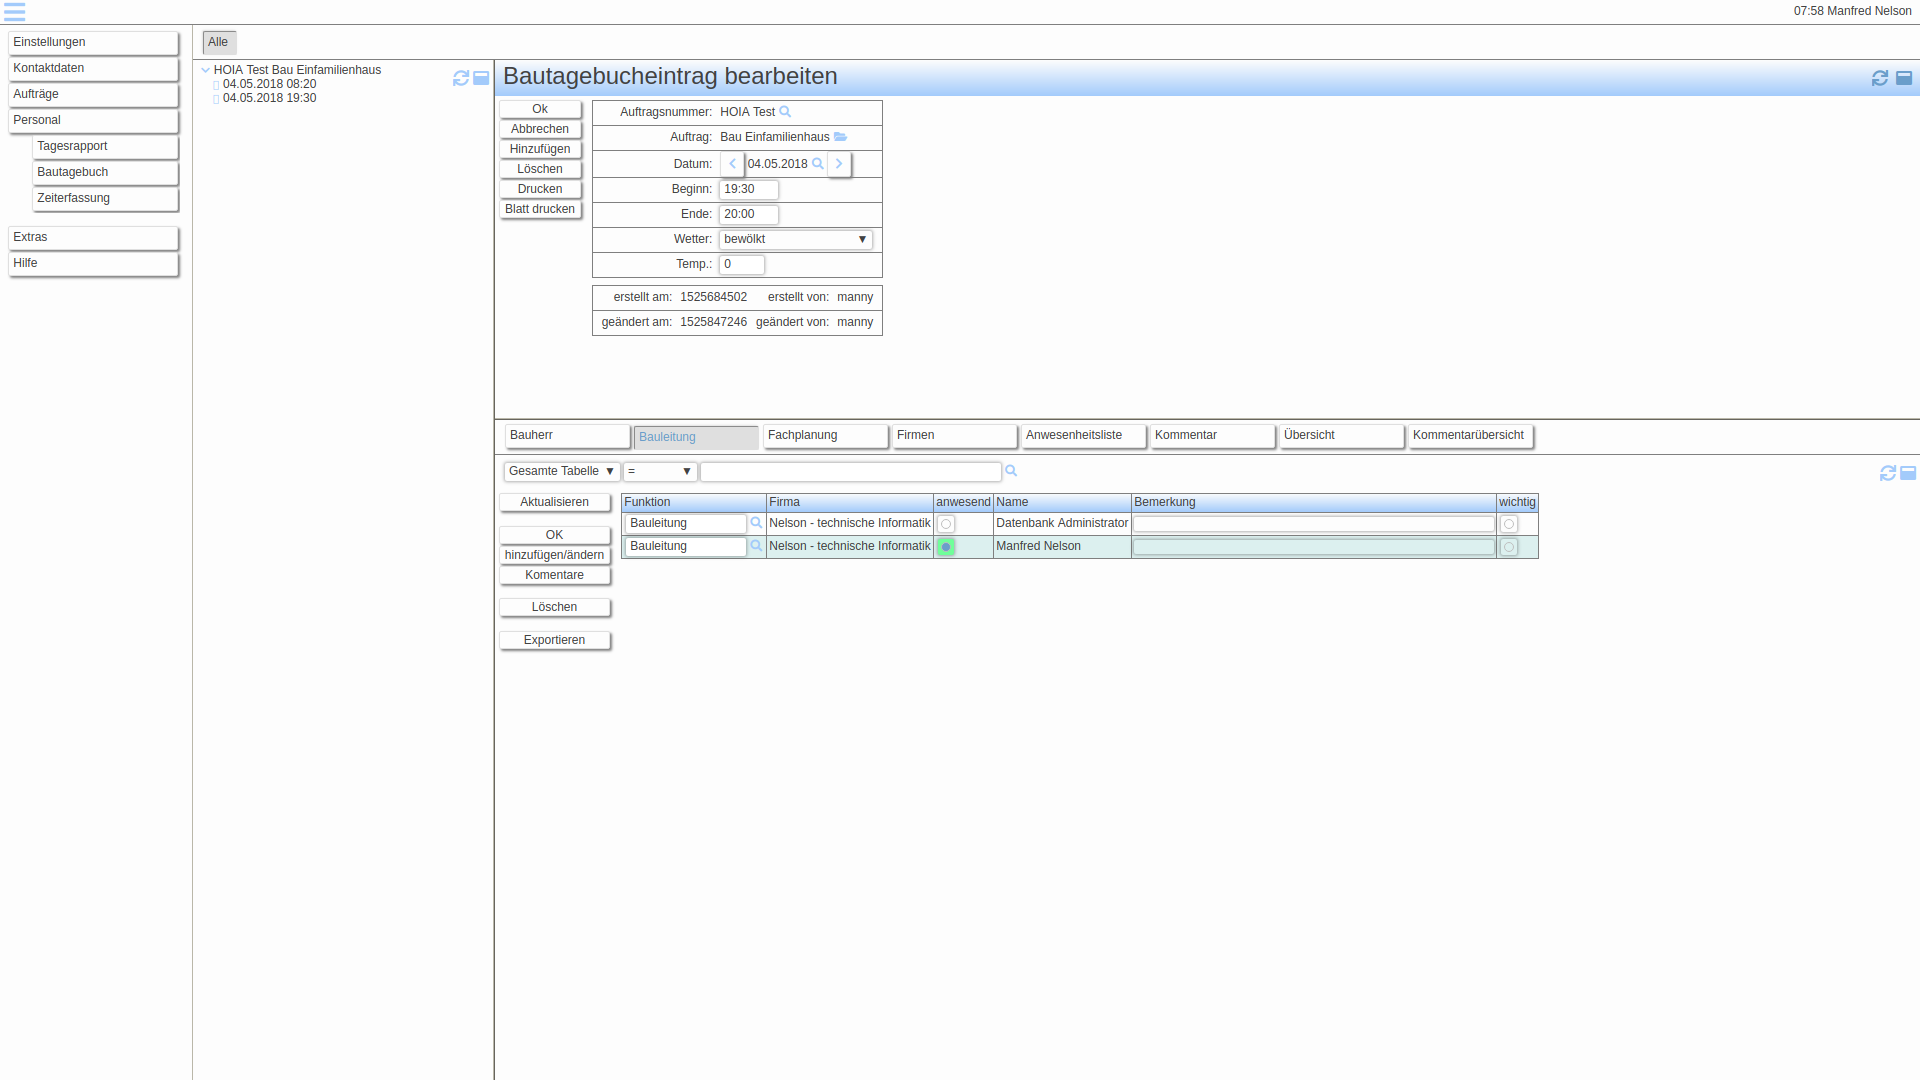This screenshot has width=1920, height=1080.
Task: Click the Blatt drucken button
Action: click(x=540, y=209)
